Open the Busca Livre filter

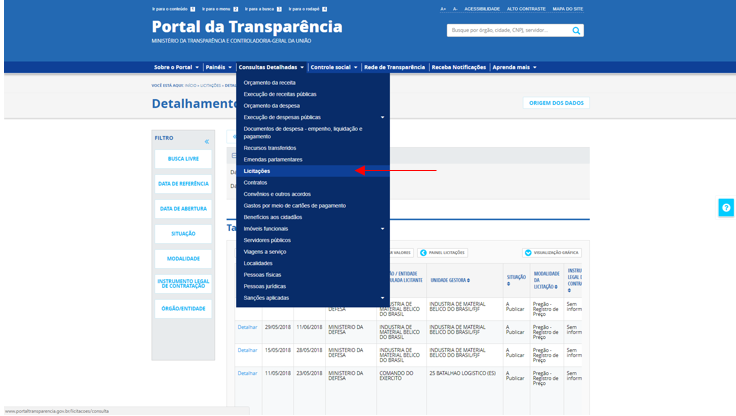(x=182, y=159)
